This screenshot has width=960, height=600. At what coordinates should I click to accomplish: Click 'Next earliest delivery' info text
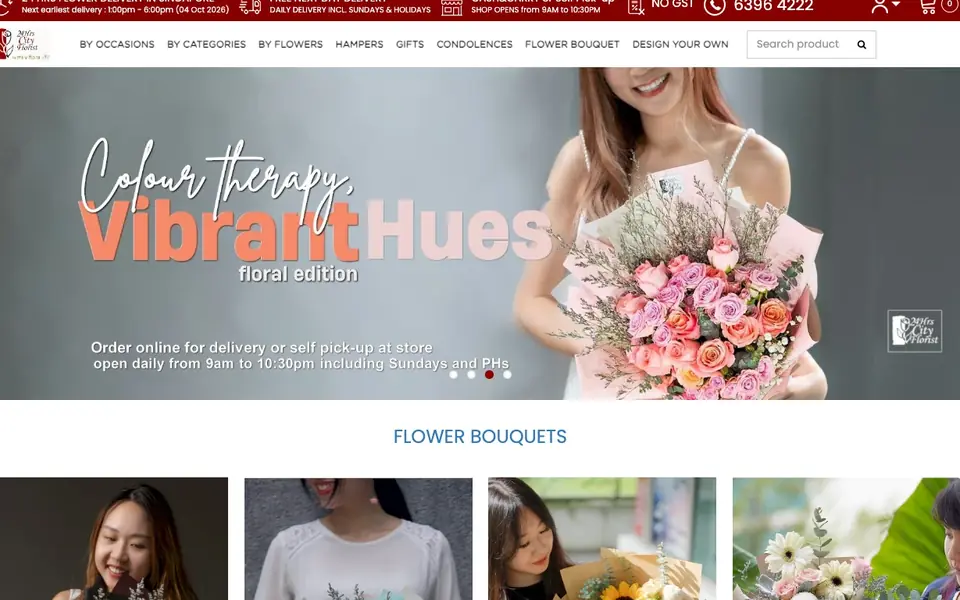[125, 10]
